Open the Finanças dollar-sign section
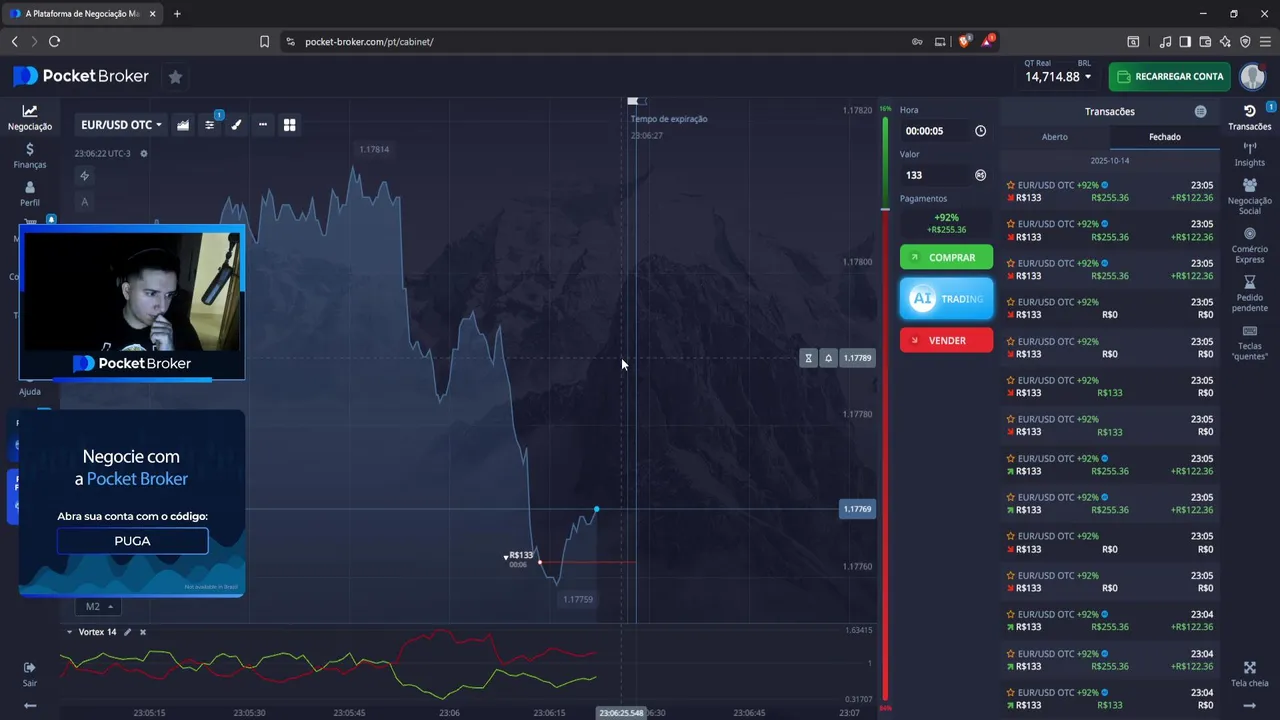The image size is (1280, 720). coord(30,156)
